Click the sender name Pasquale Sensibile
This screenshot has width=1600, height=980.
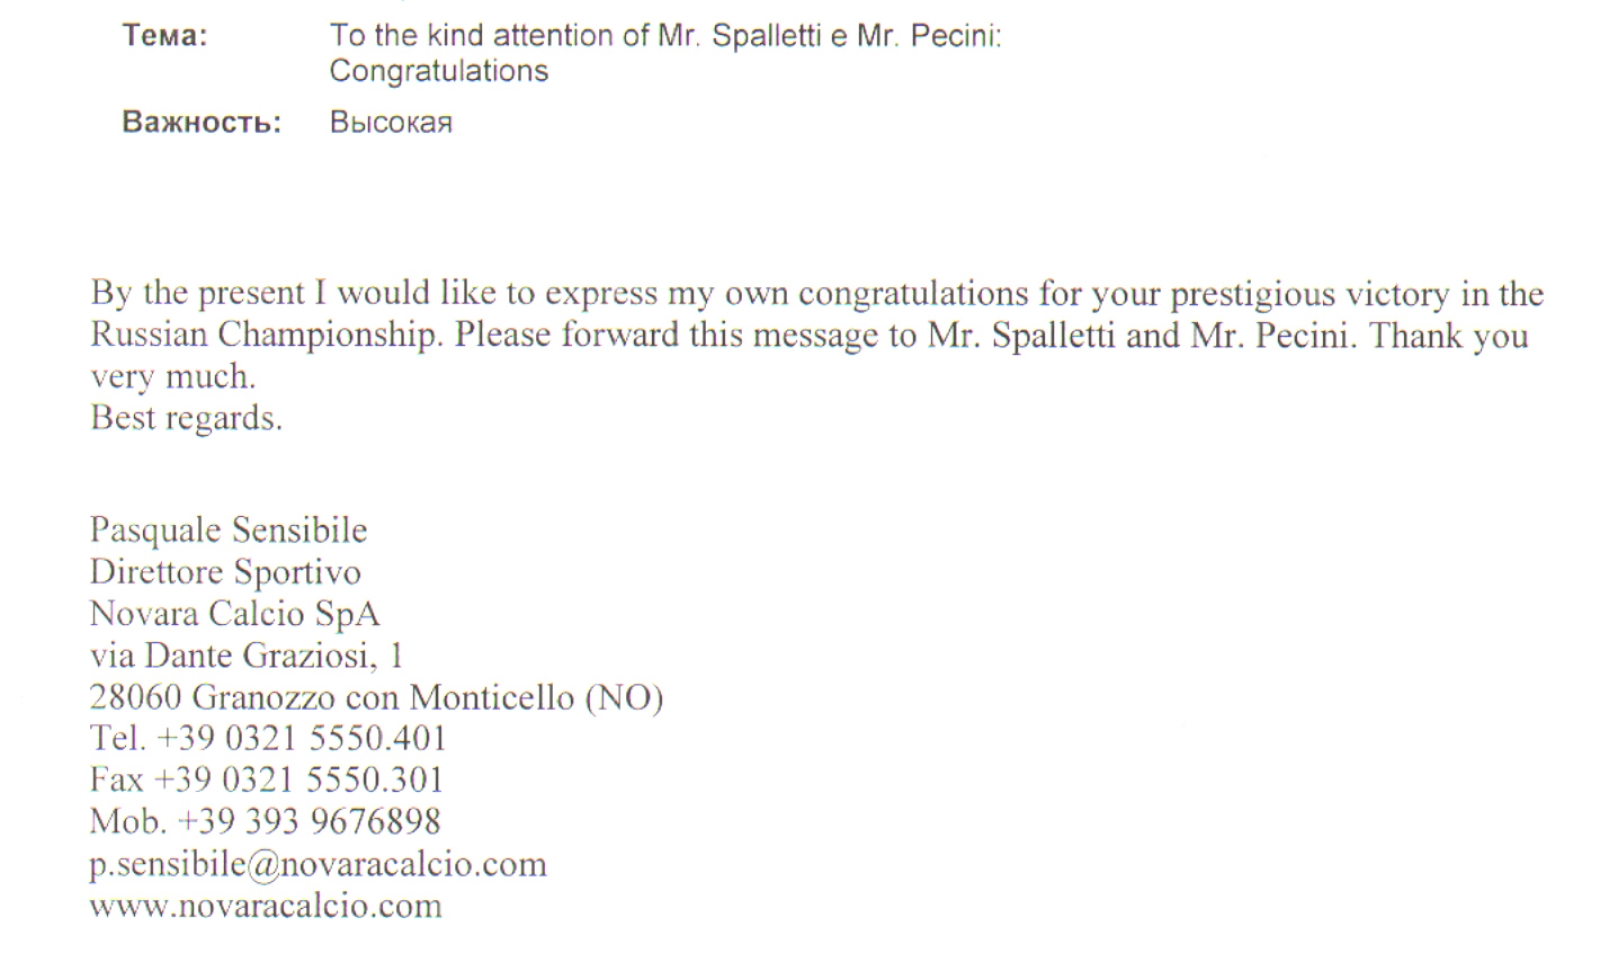click(x=228, y=530)
